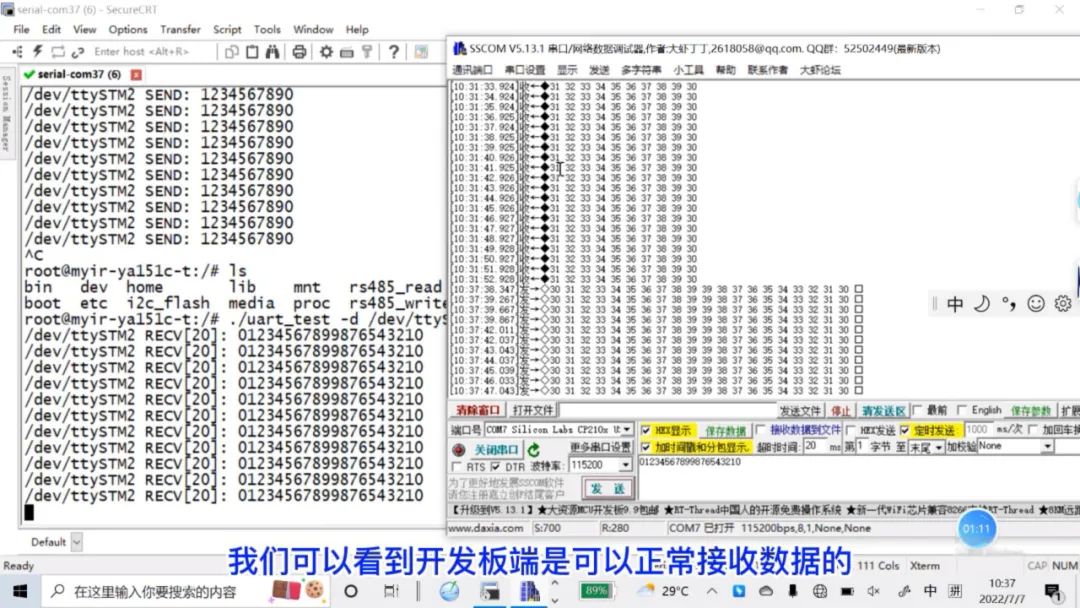Image resolution: width=1080 pixels, height=608 pixels.
Task: Click the IME toolbar settings gear
Action: pos(1063,304)
